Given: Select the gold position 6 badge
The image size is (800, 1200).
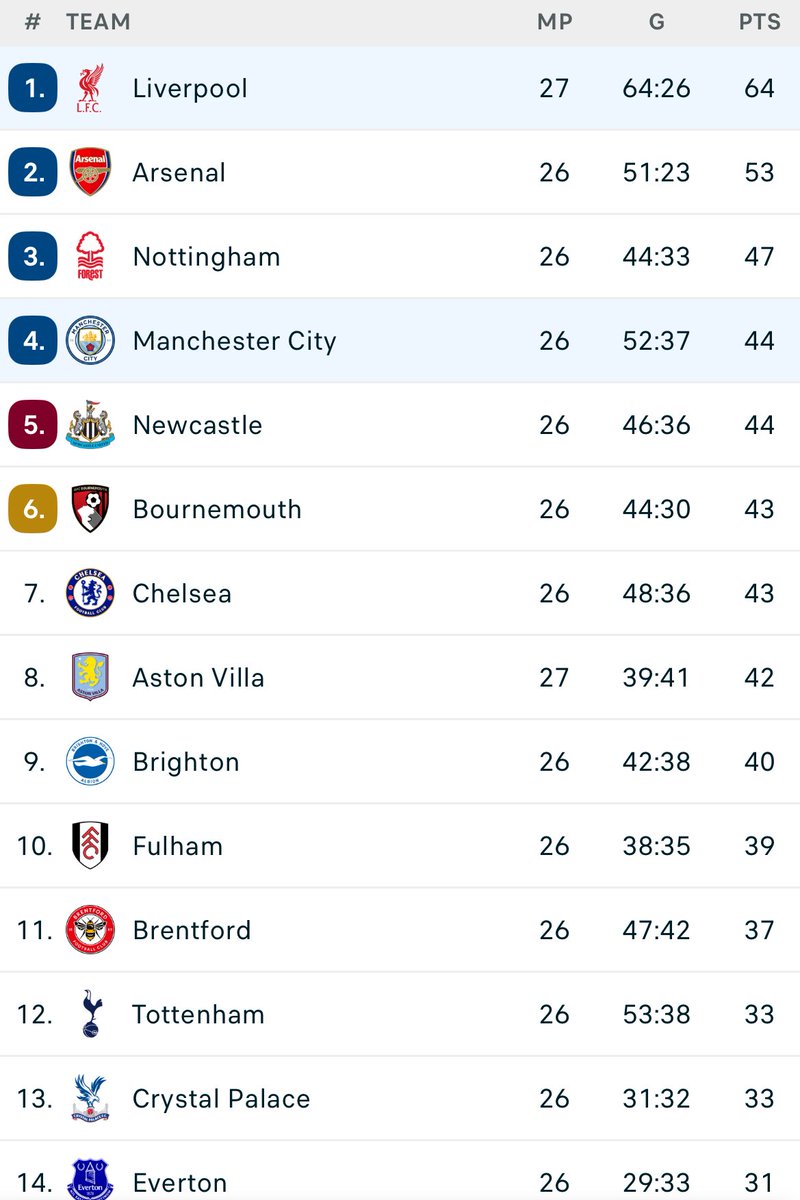Looking at the screenshot, I should [x=34, y=508].
